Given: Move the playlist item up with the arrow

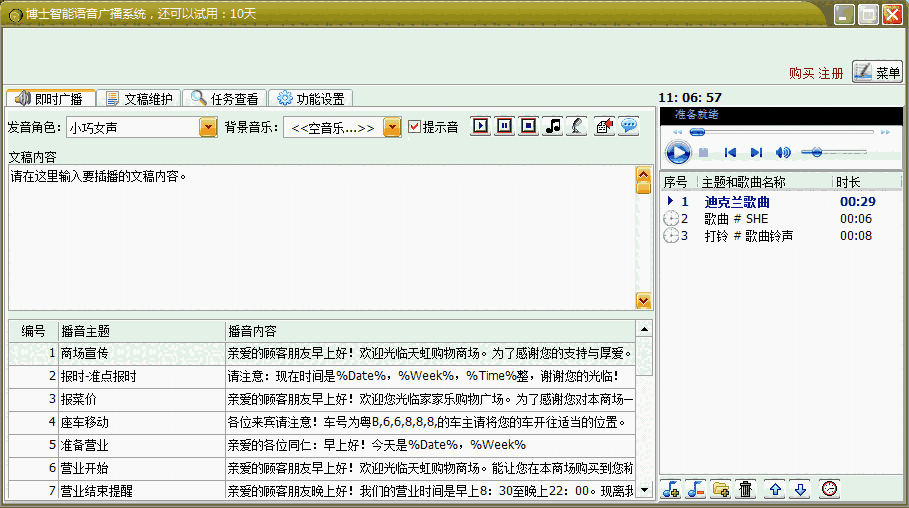Looking at the screenshot, I should [775, 489].
